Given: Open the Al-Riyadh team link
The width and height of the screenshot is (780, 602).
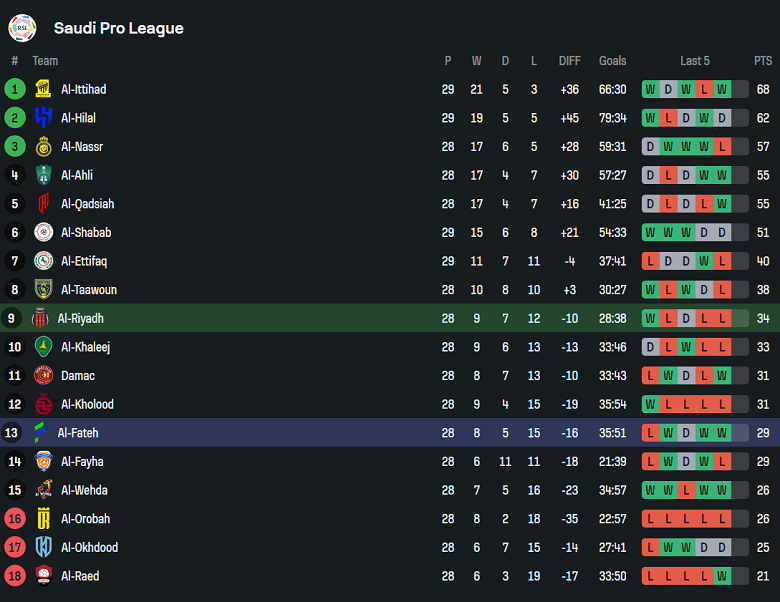Looking at the screenshot, I should (80, 319).
